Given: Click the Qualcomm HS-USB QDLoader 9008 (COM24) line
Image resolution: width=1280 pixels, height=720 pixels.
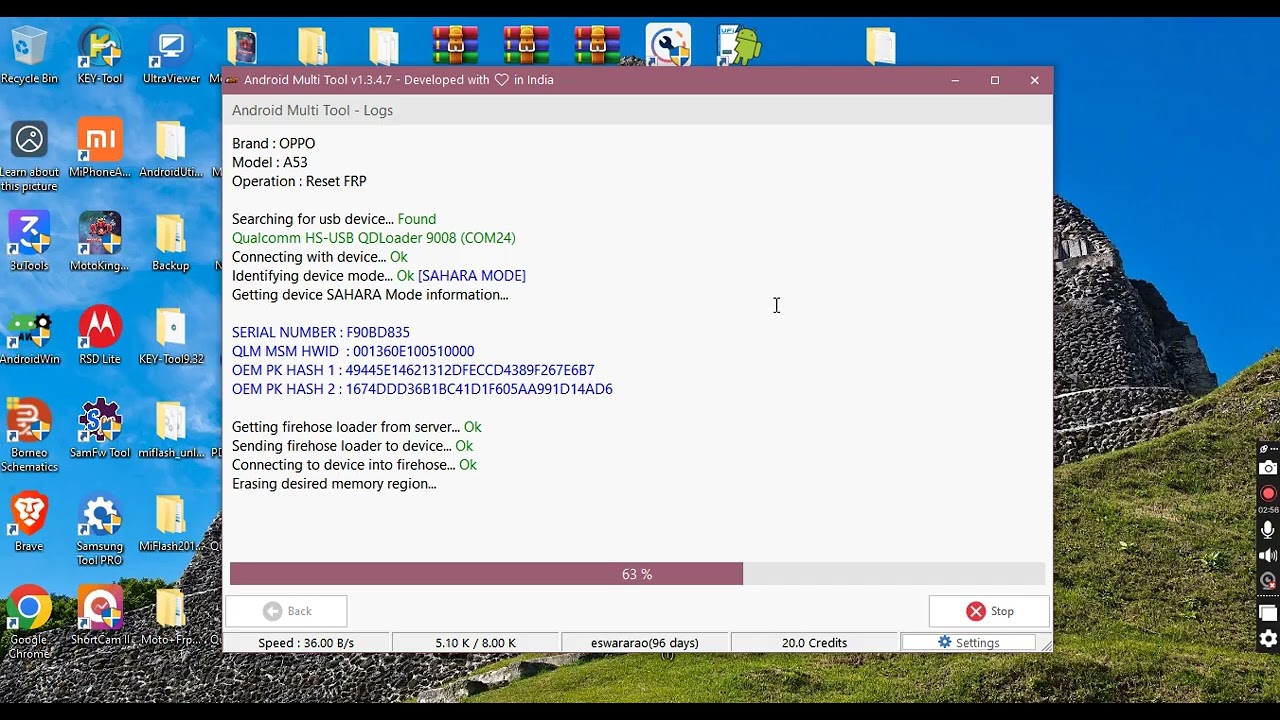Looking at the screenshot, I should click(374, 238).
